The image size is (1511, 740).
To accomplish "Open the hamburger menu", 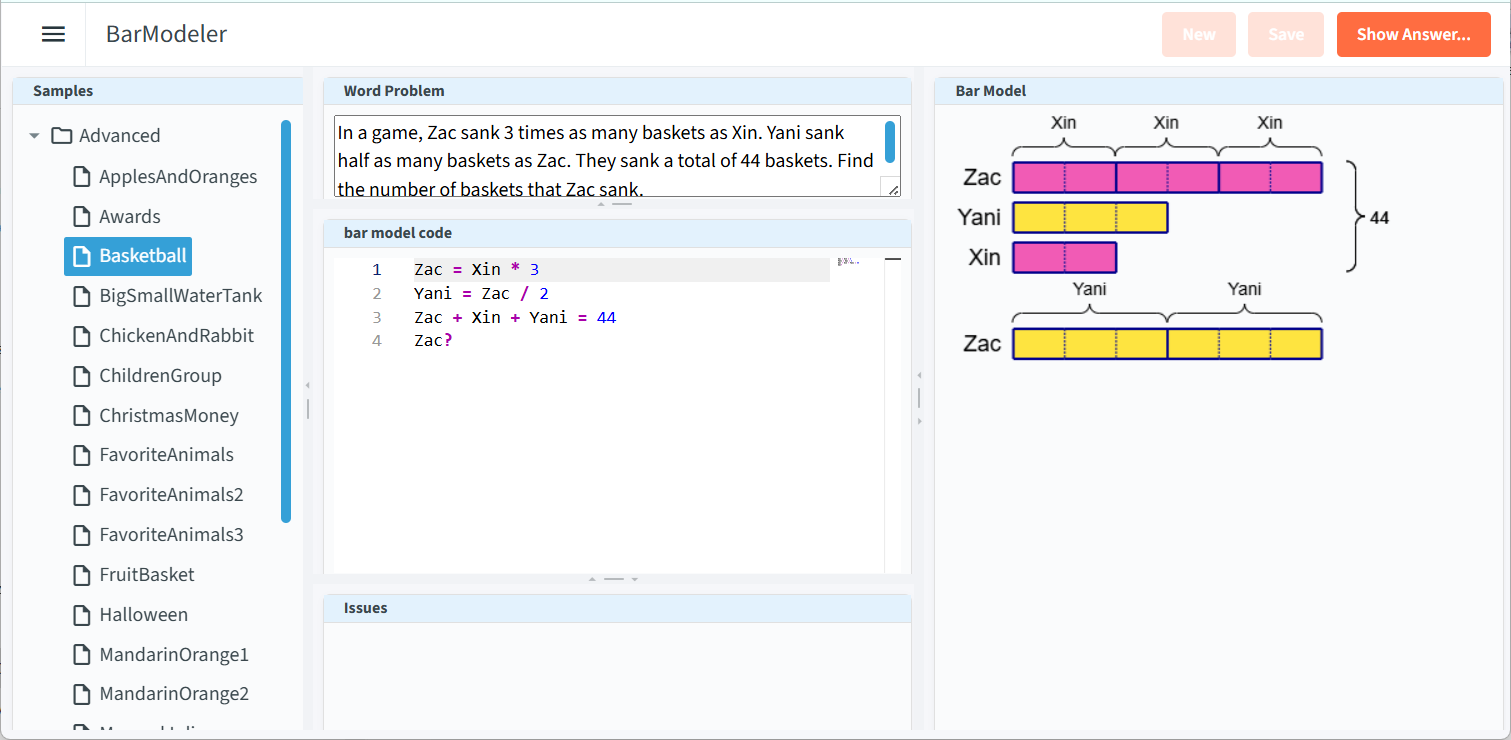I will click(53, 34).
